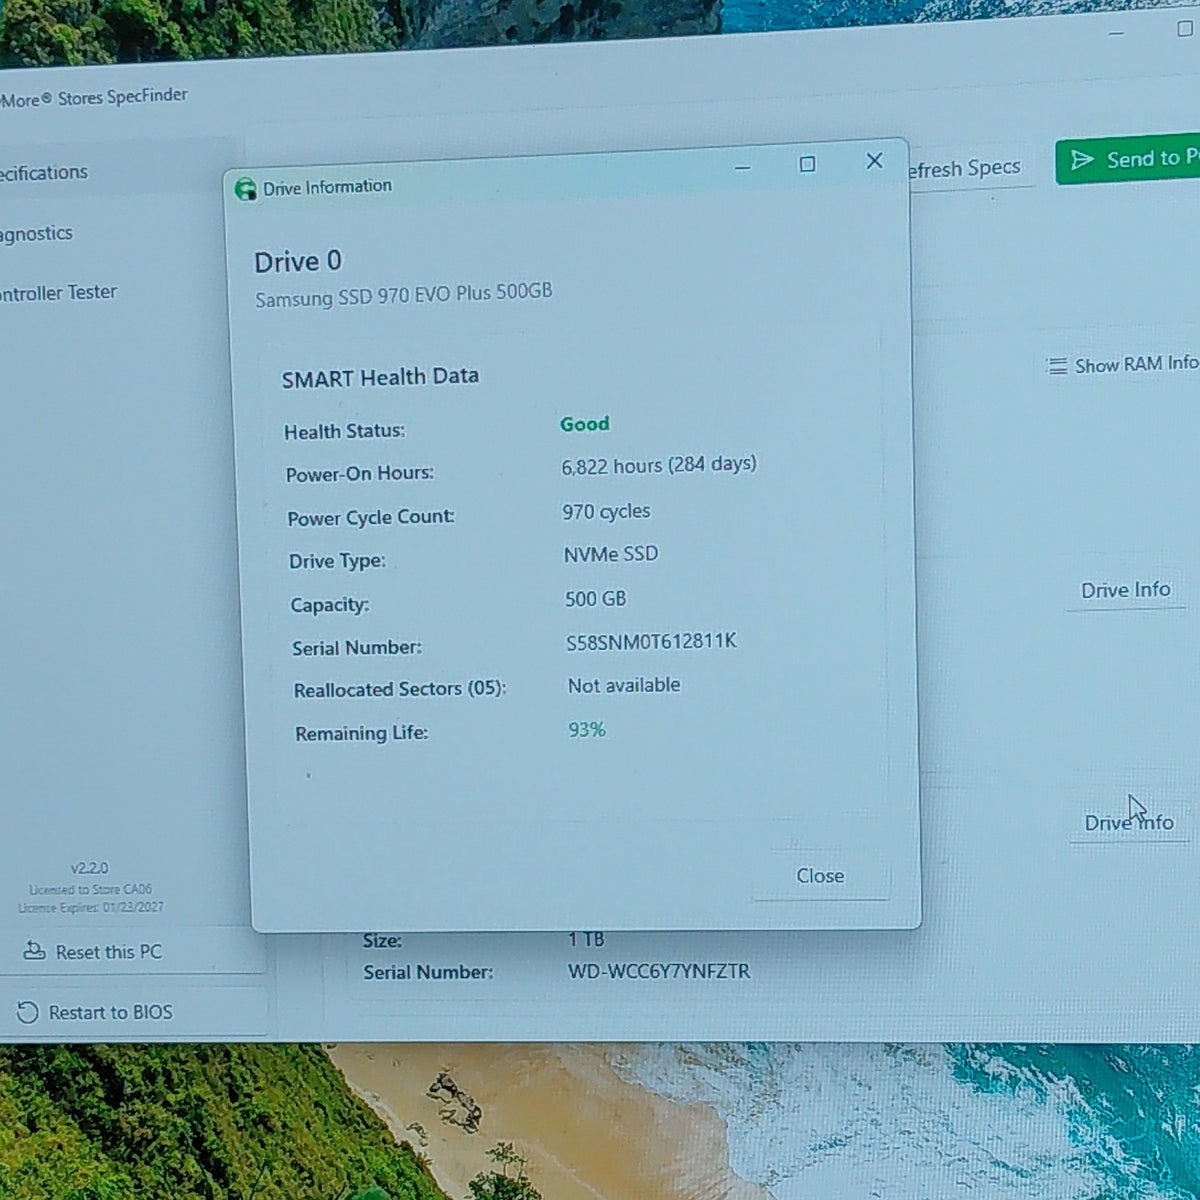Click the Stores SpecFinder window title
The height and width of the screenshot is (1200, 1200).
click(94, 98)
